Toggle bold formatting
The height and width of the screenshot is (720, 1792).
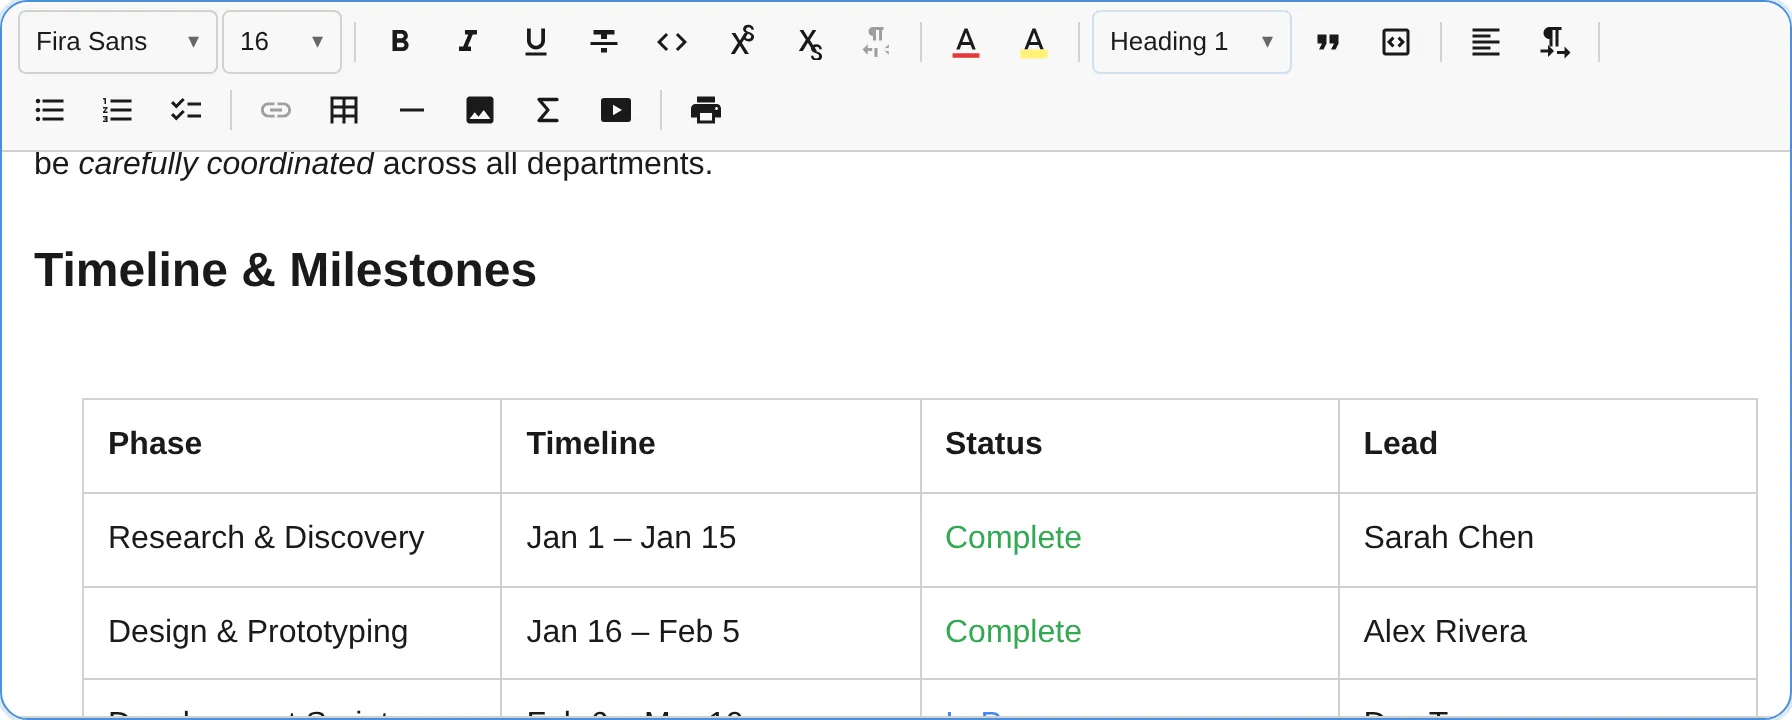(400, 42)
